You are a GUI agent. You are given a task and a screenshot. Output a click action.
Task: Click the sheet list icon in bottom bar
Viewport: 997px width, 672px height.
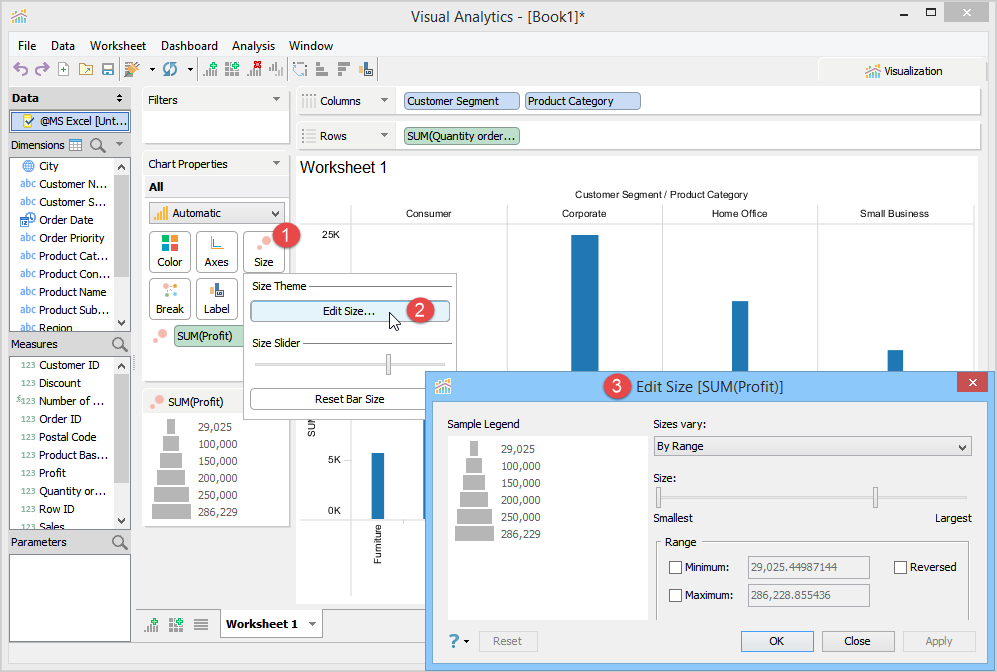201,624
